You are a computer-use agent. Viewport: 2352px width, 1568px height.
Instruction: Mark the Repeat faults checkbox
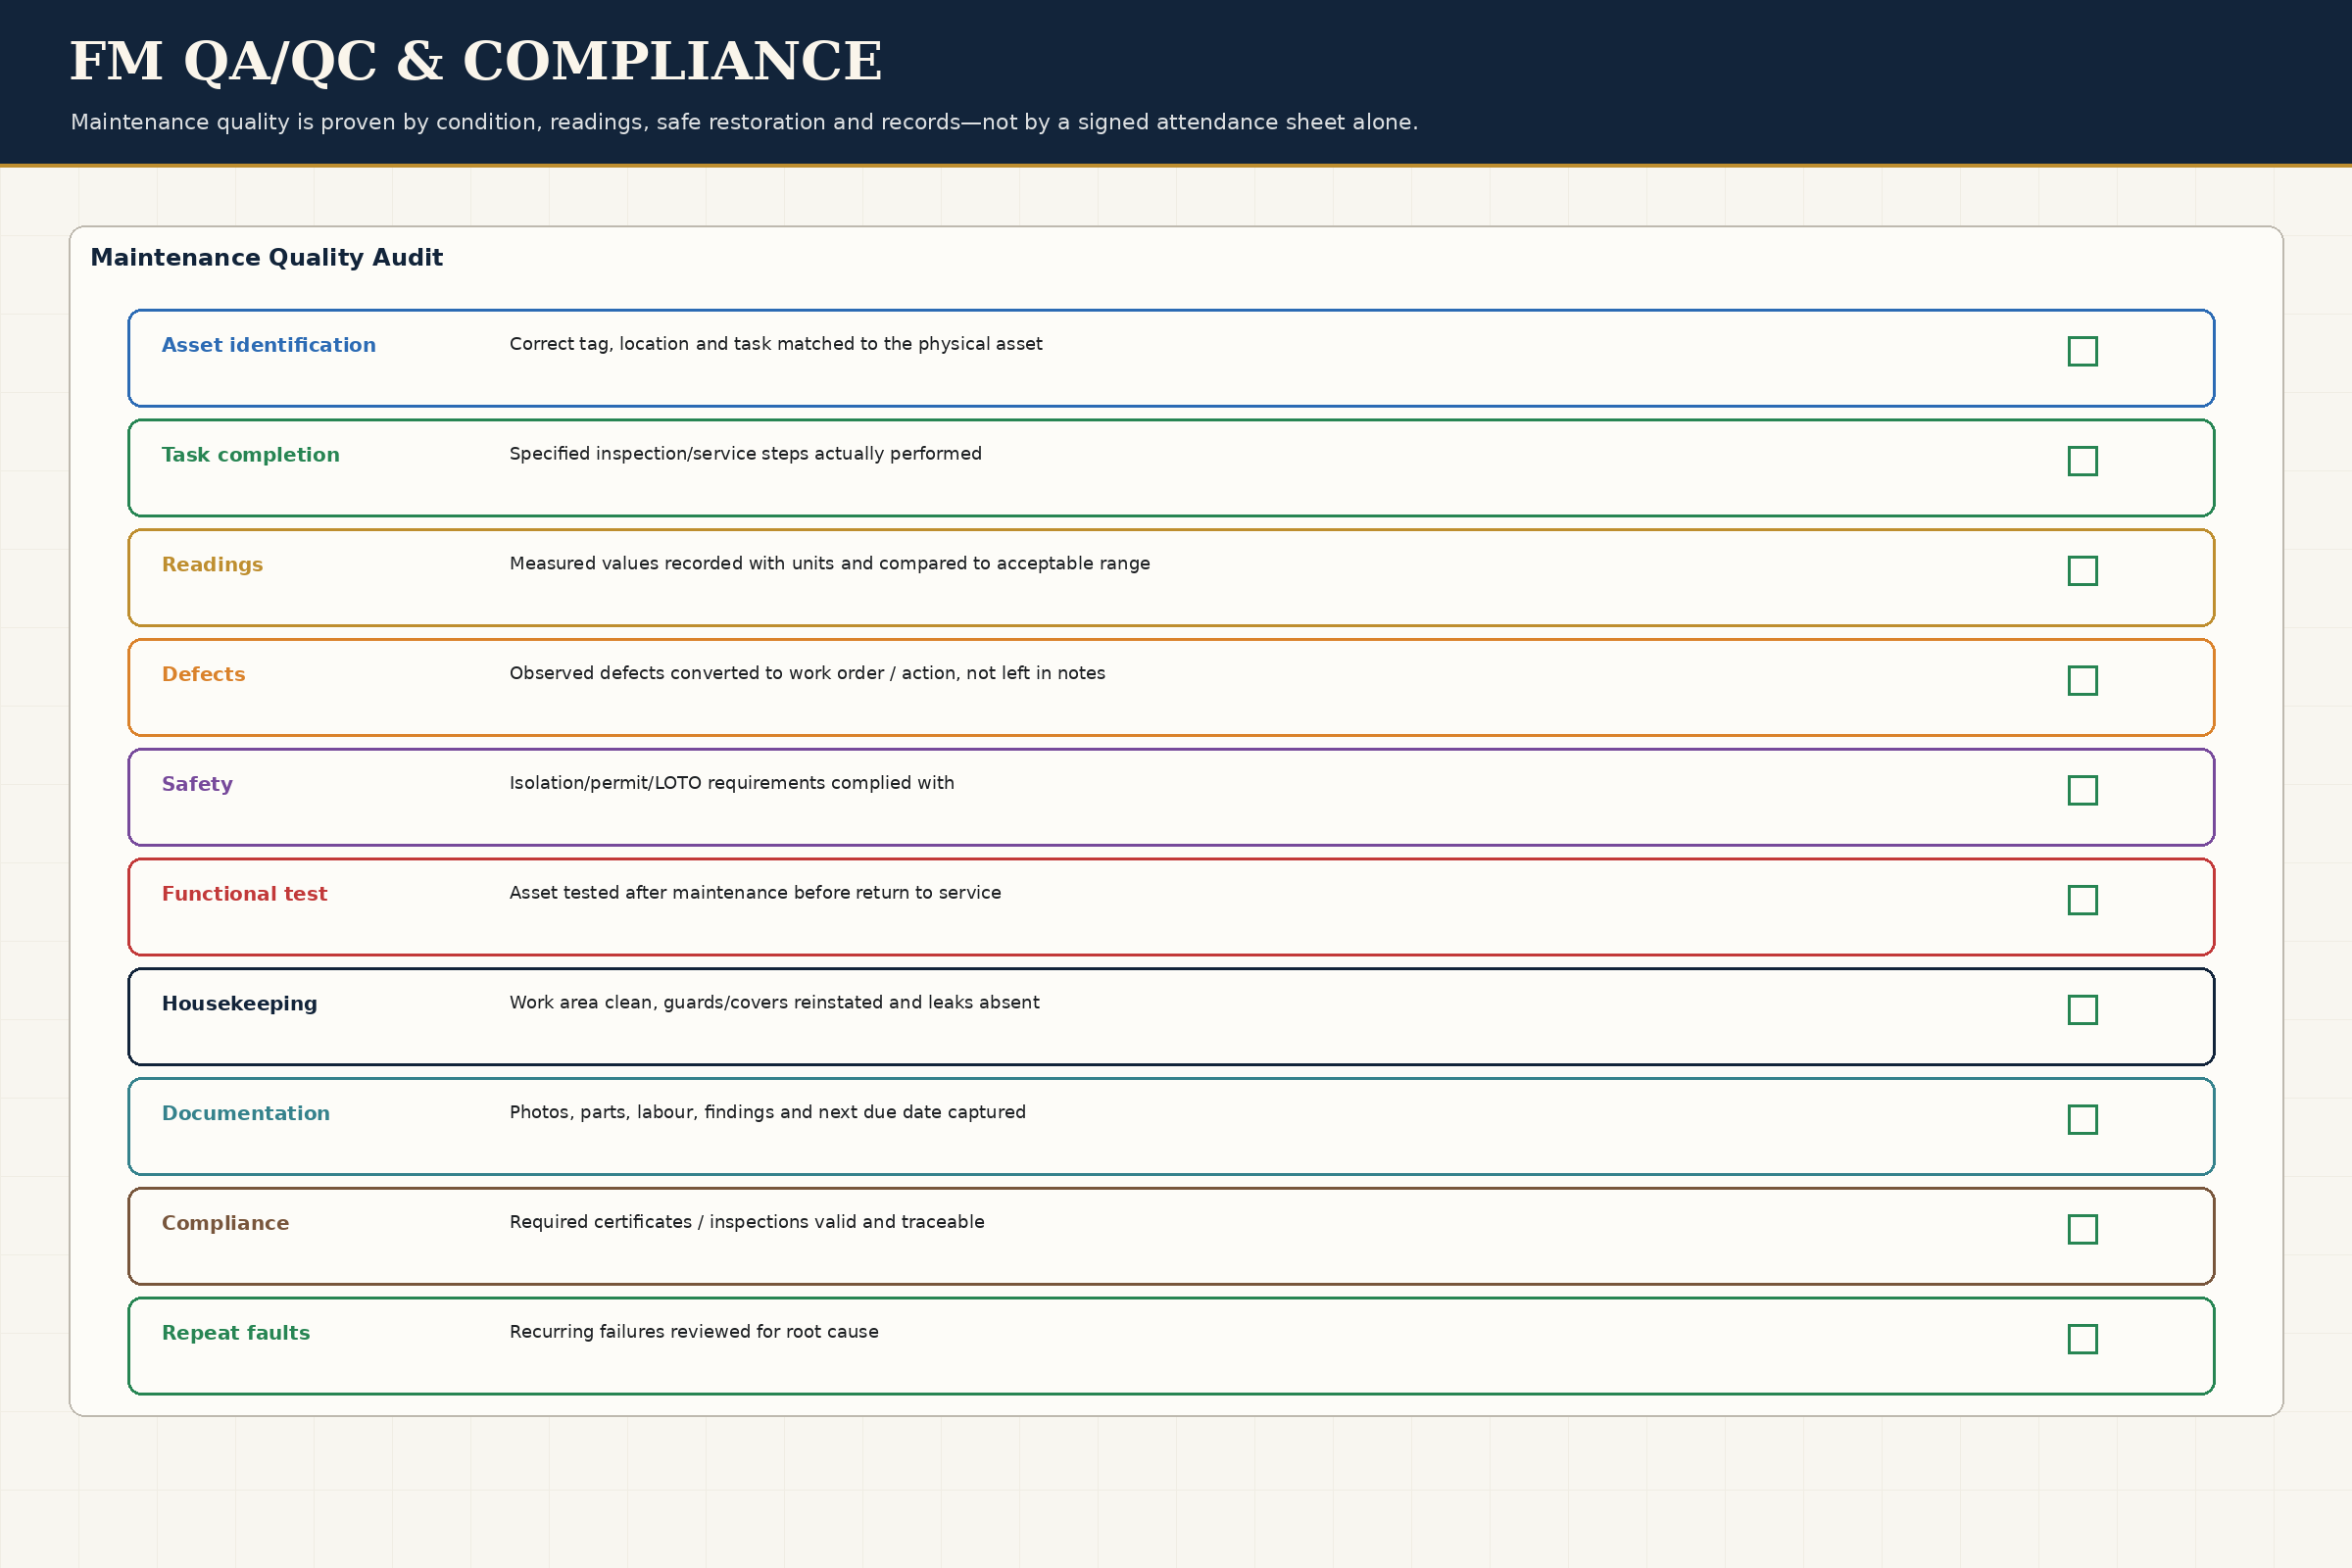coord(2082,1339)
